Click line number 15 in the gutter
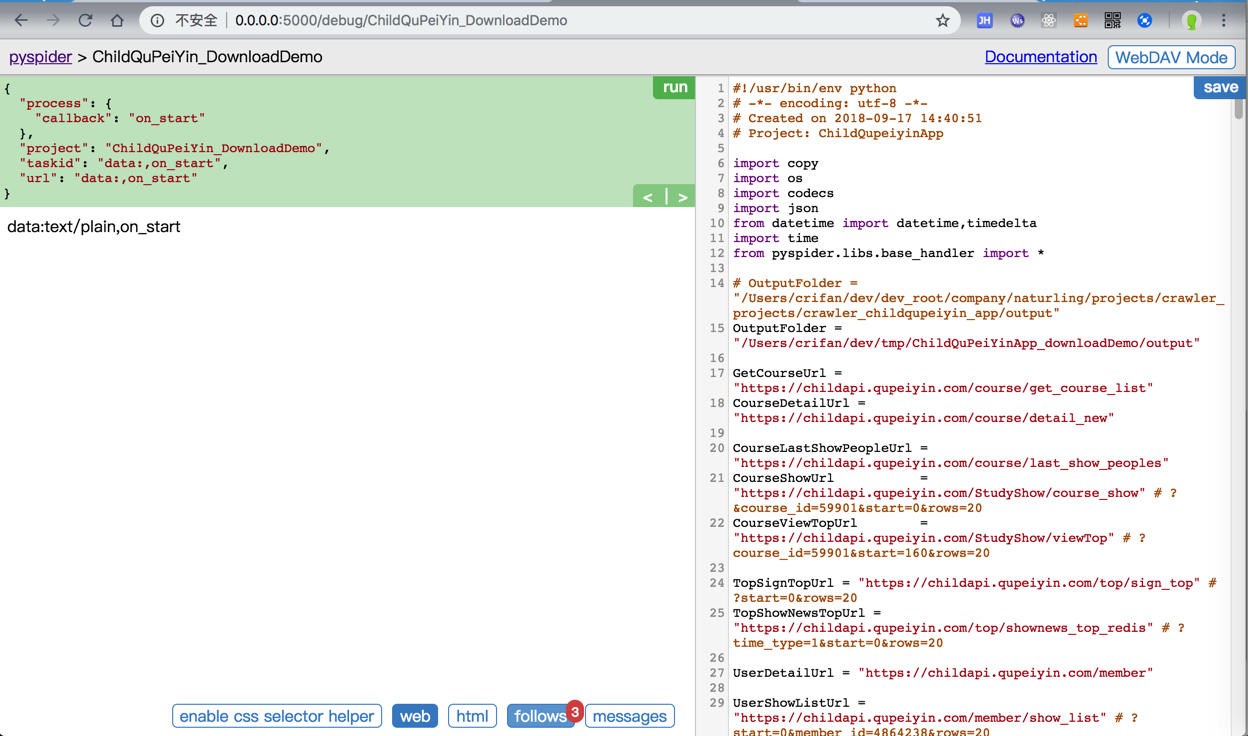The height and width of the screenshot is (736, 1248). pyautogui.click(x=717, y=328)
